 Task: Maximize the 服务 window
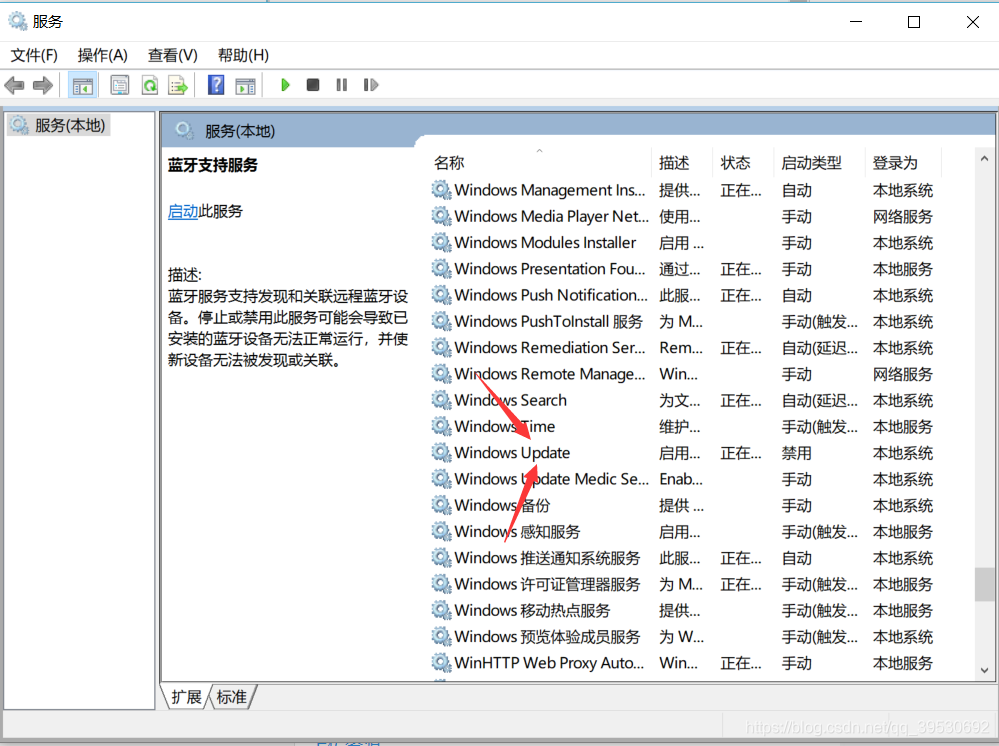[x=914, y=22]
